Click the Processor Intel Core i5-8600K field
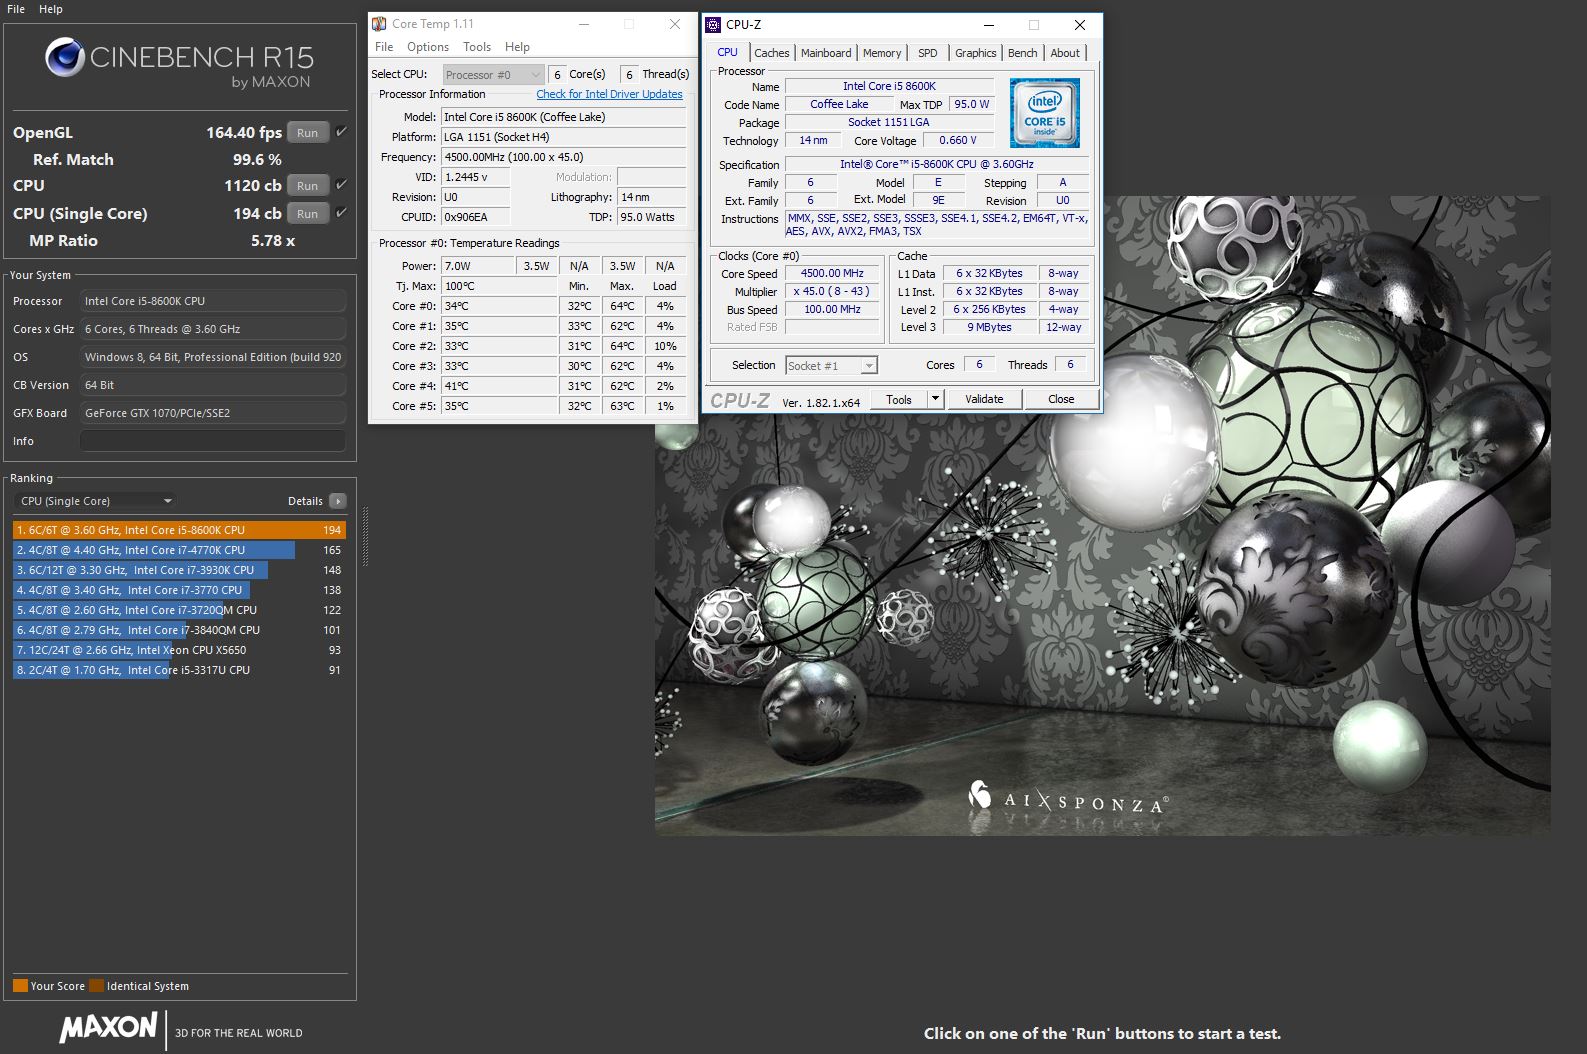 point(213,301)
